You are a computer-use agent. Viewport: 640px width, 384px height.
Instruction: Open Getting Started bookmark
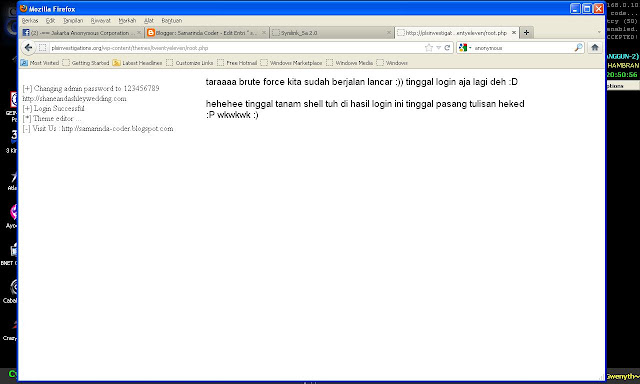pos(86,63)
